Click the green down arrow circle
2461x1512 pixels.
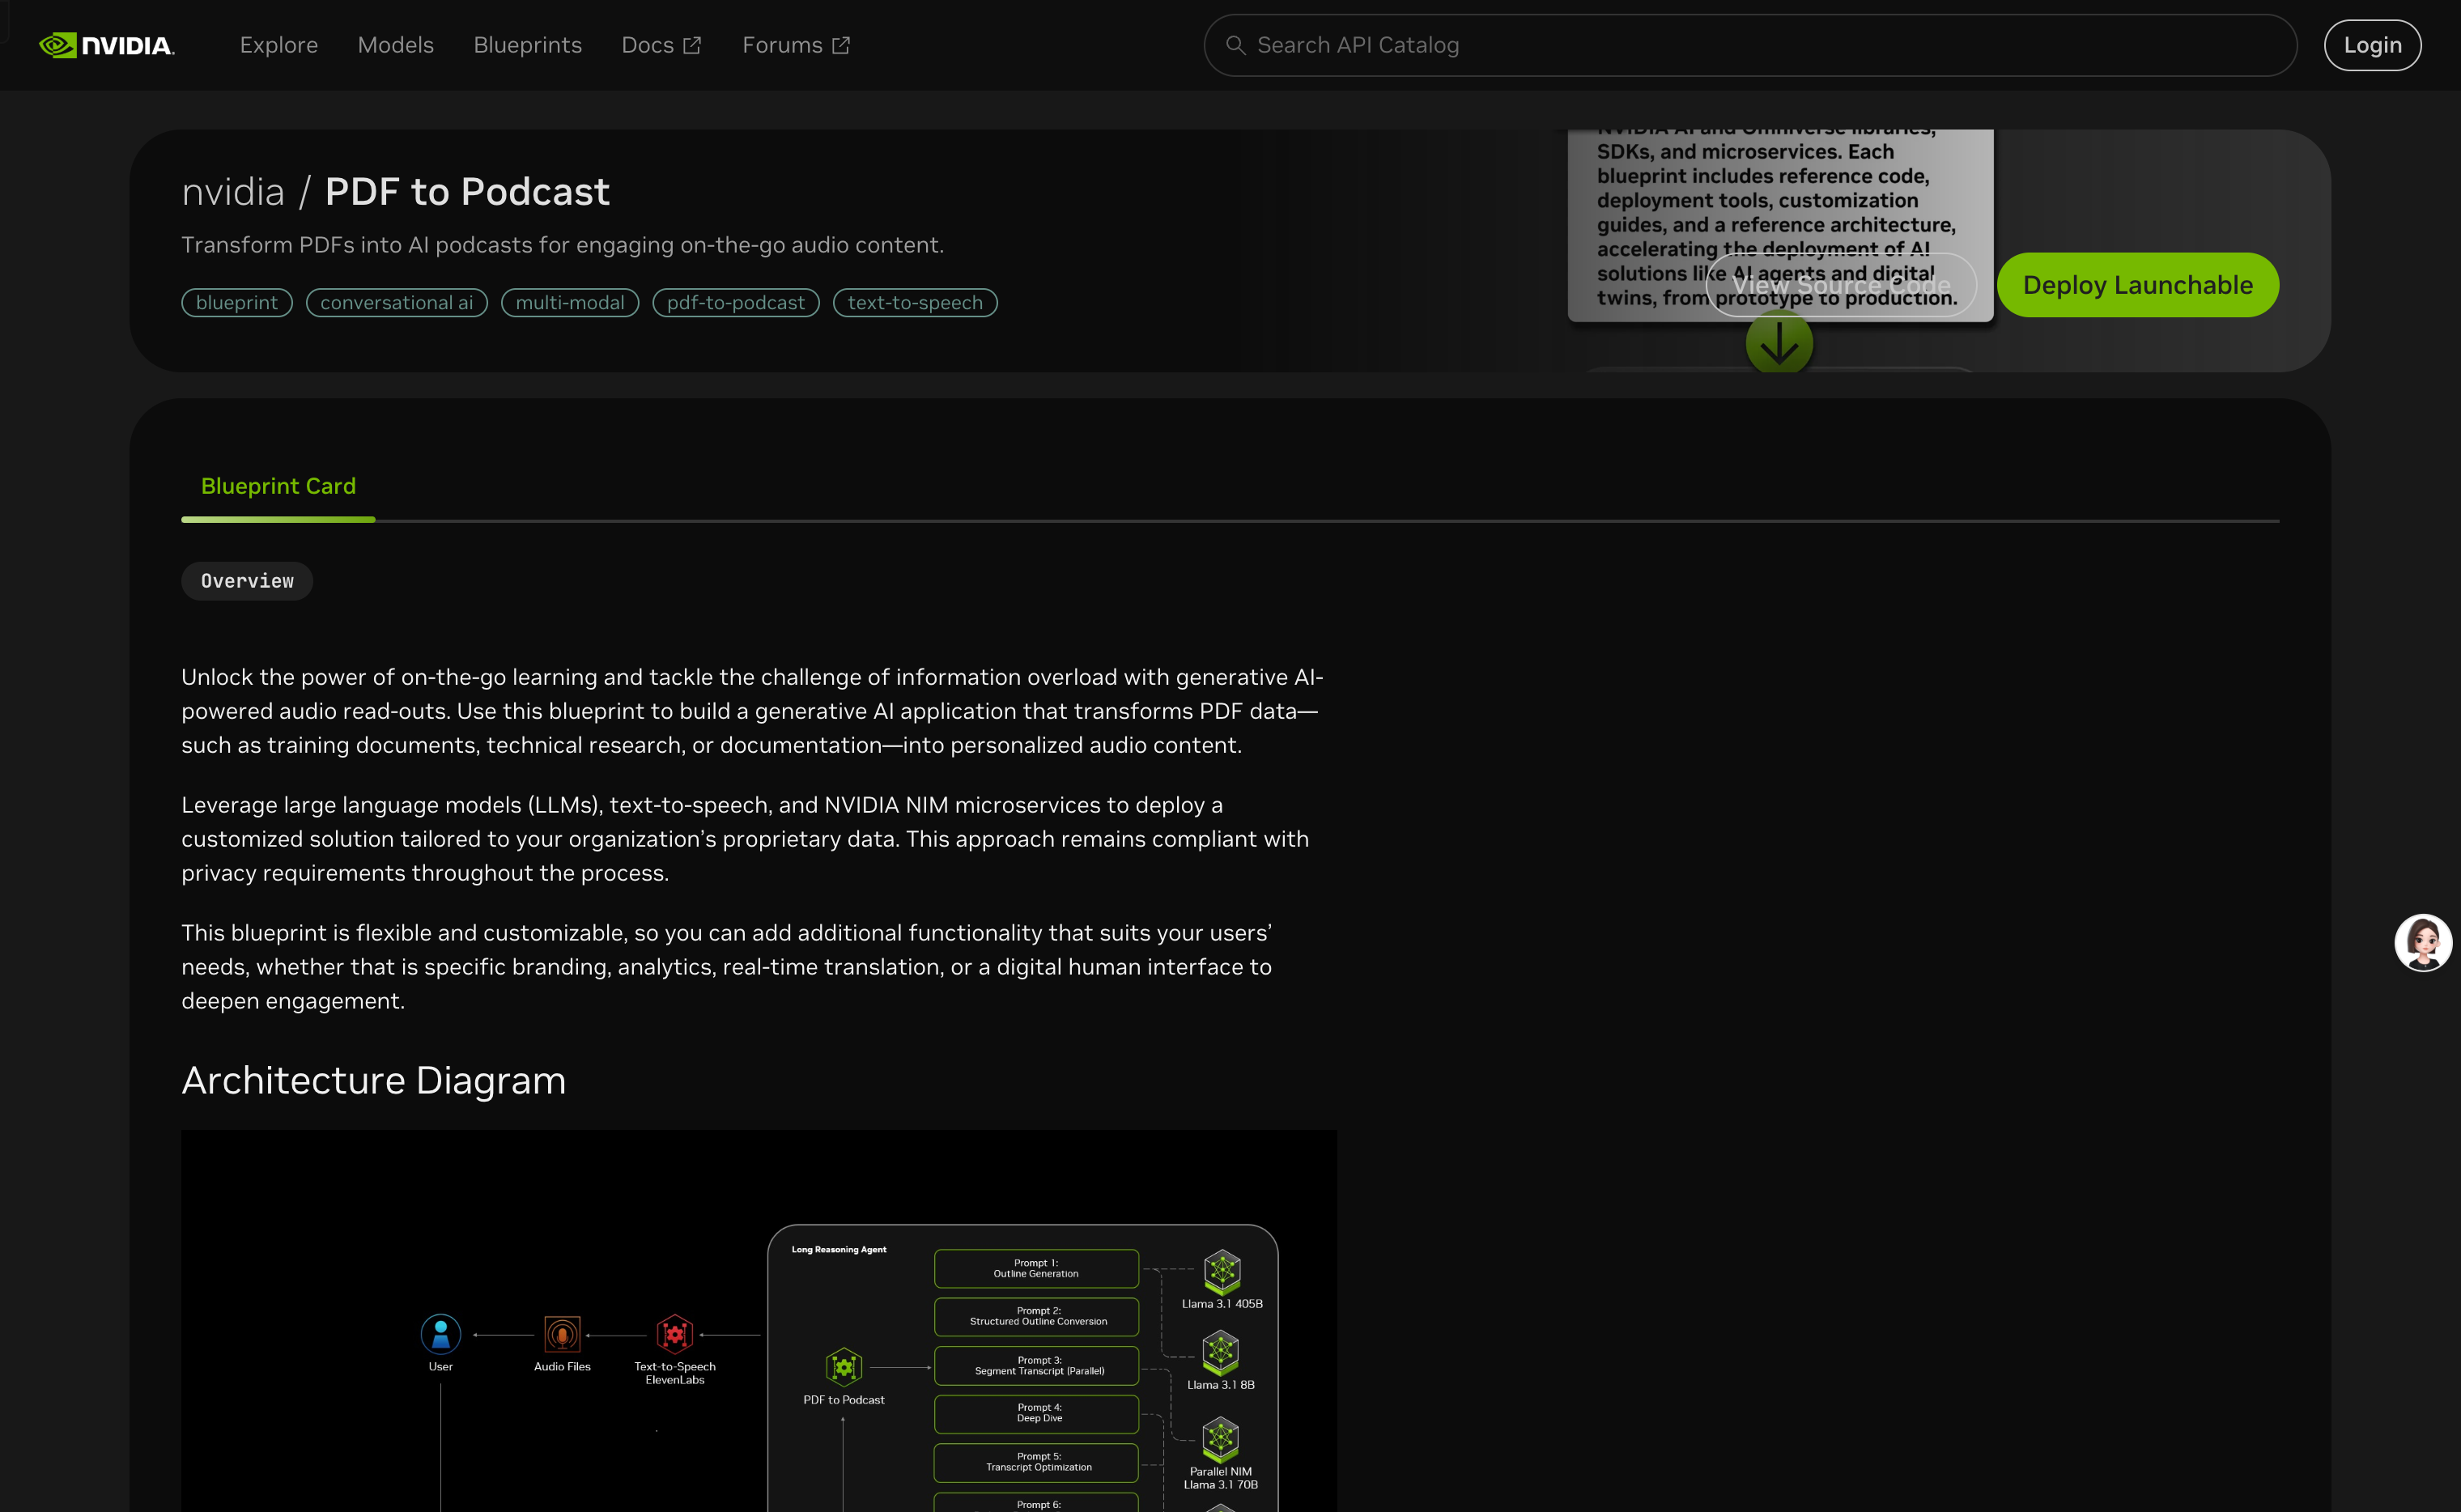(1779, 343)
